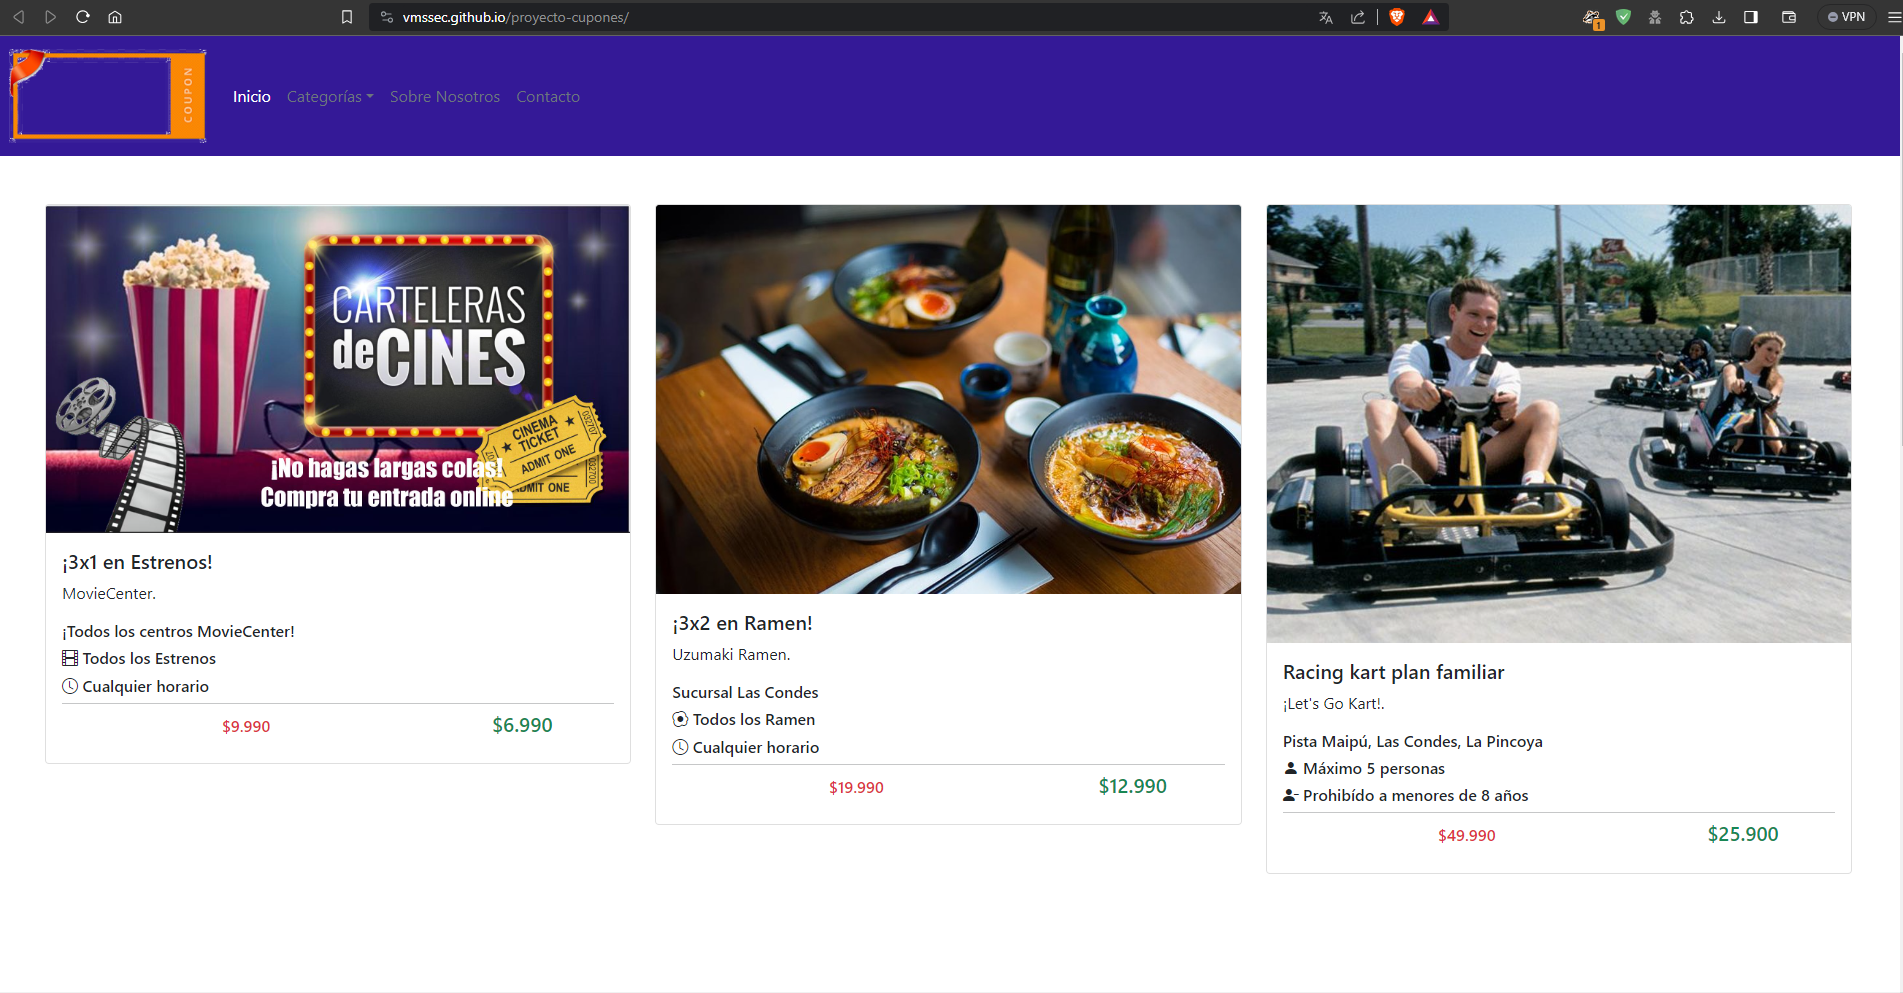Image resolution: width=1903 pixels, height=993 pixels.
Task: Toggle the VPN button in the toolbar
Action: point(1845,16)
